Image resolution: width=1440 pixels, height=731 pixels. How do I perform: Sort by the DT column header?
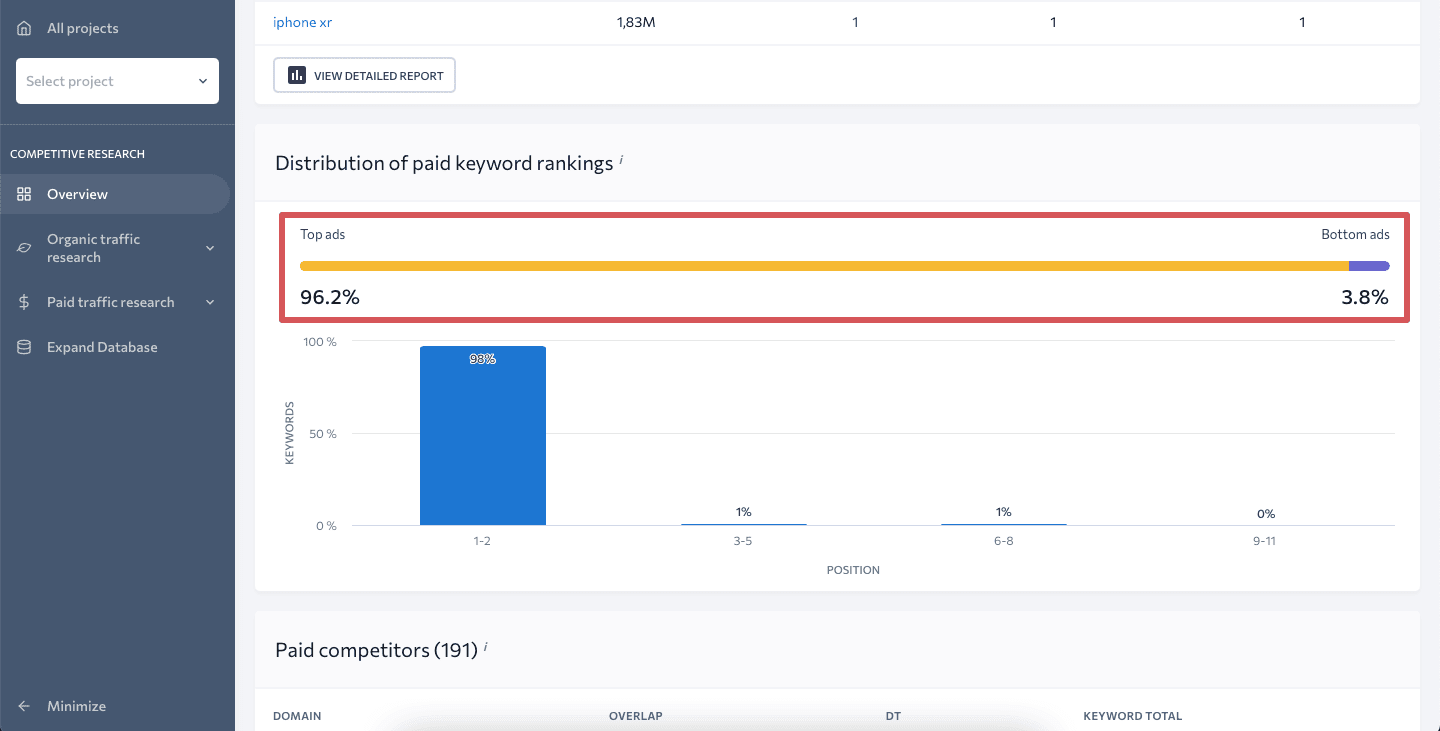[x=894, y=716]
